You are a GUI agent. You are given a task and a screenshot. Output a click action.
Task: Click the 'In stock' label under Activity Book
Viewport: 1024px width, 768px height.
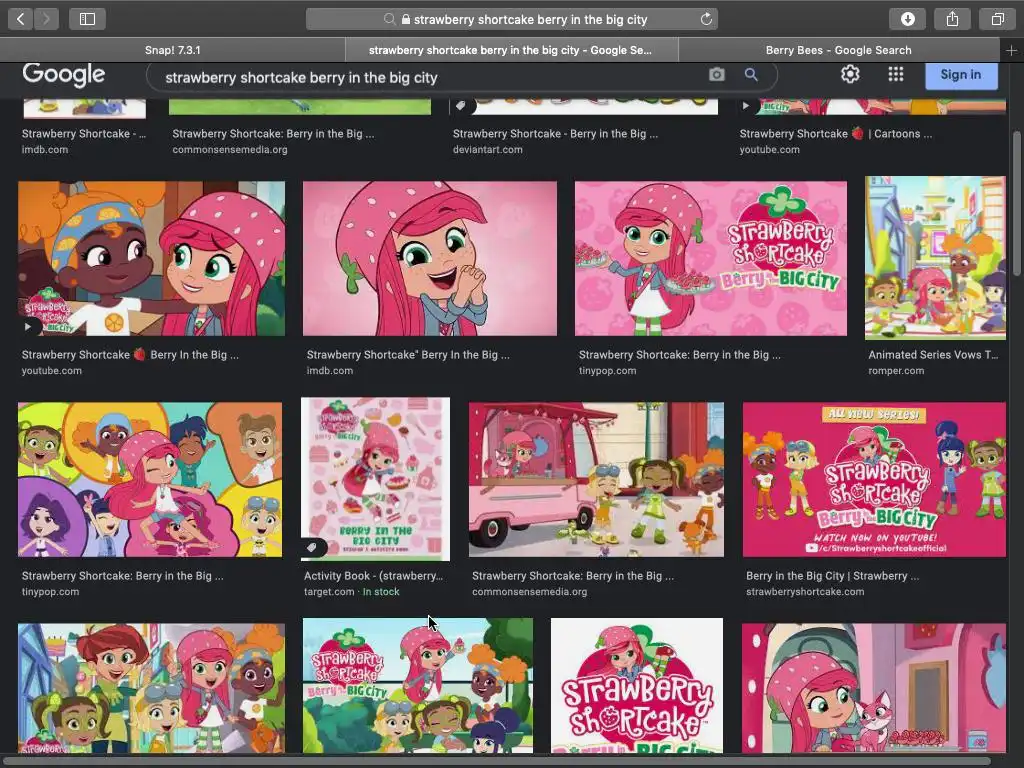[381, 592]
